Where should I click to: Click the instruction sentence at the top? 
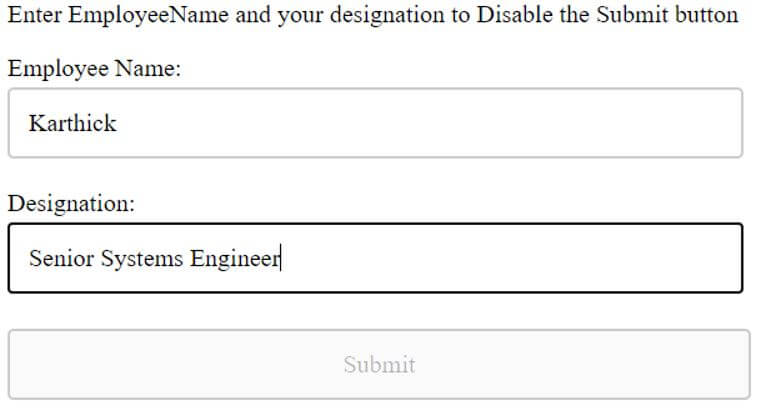373,16
